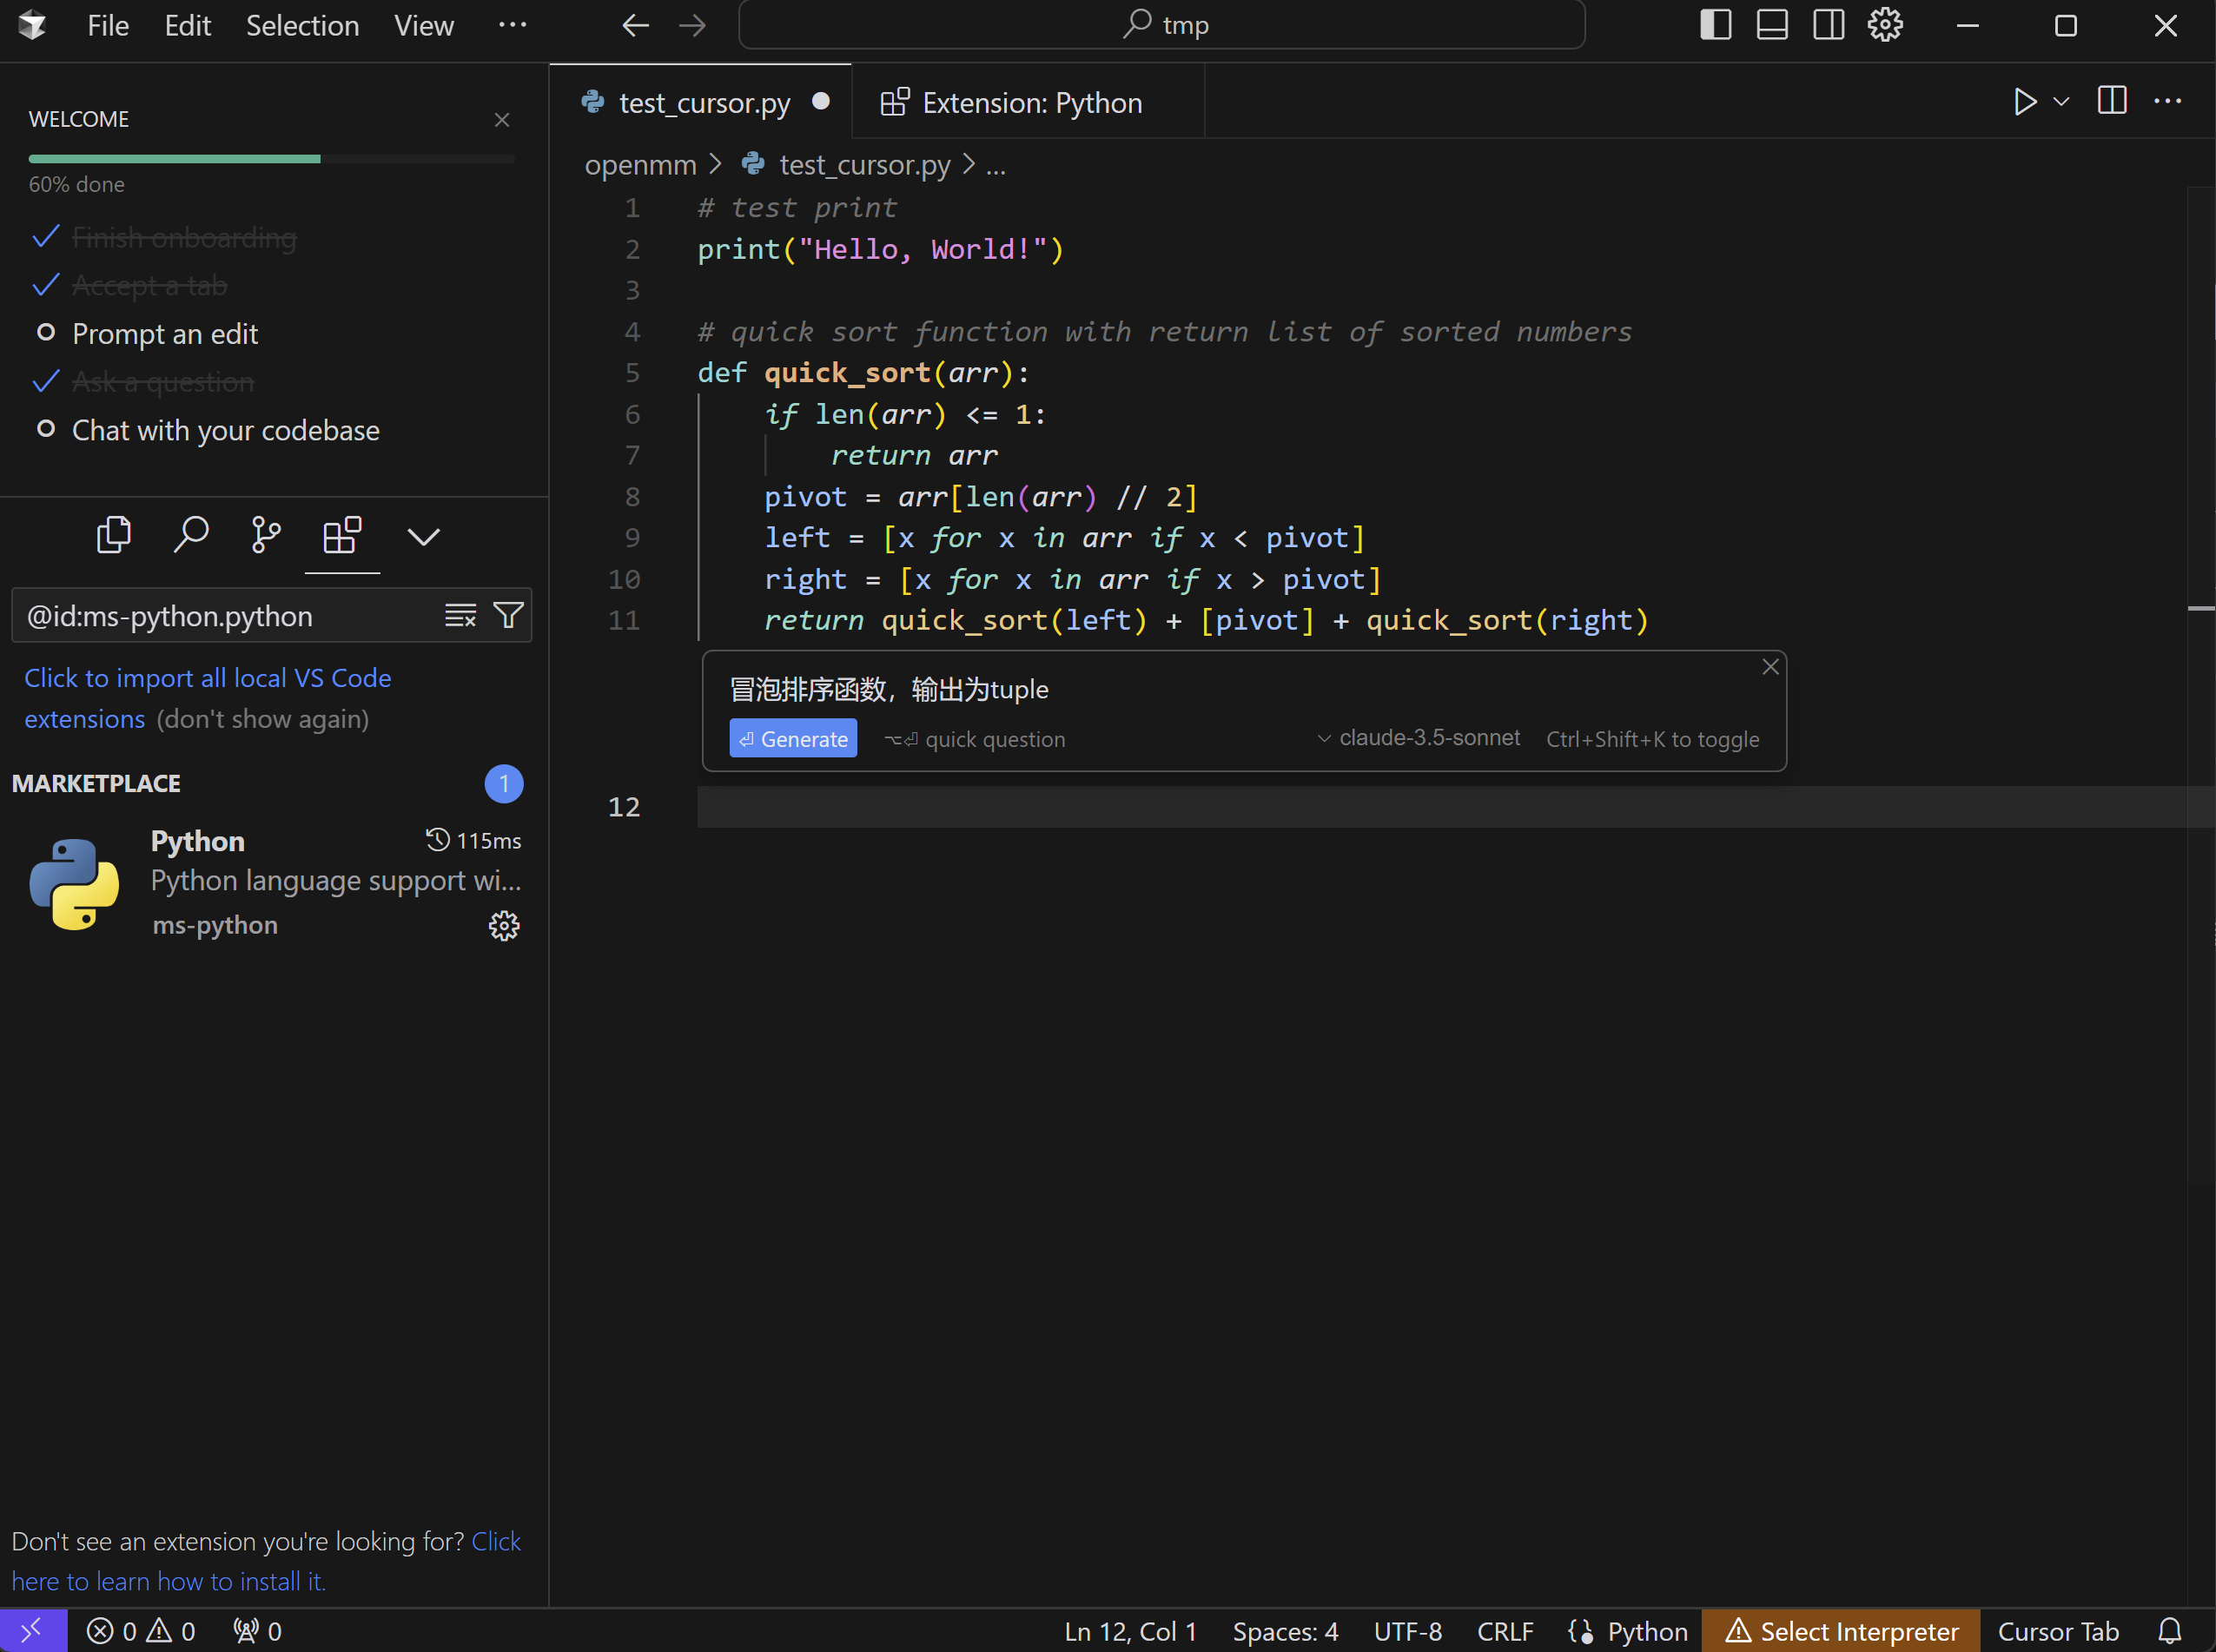Toggle the secondary side bar
This screenshot has height=1652, width=2216.
click(x=1829, y=25)
